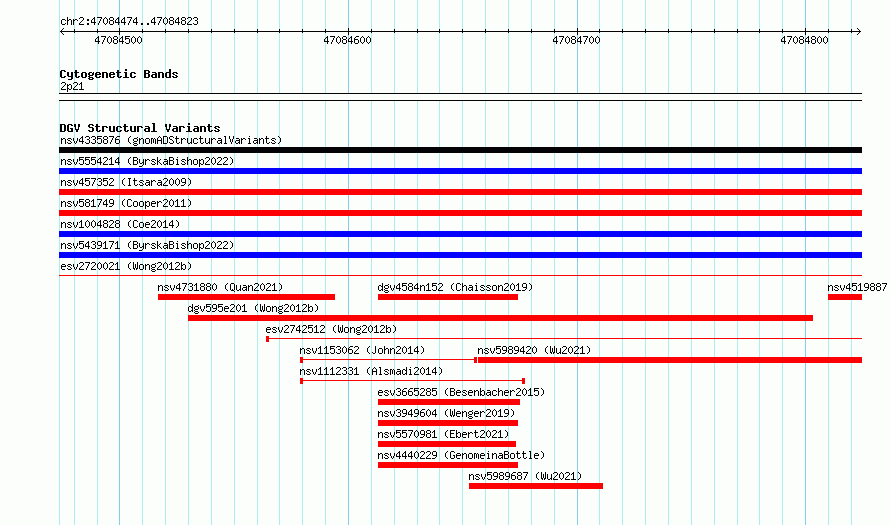
Task: Click the 2p21 cytogenetic band bar
Action: [460, 97]
